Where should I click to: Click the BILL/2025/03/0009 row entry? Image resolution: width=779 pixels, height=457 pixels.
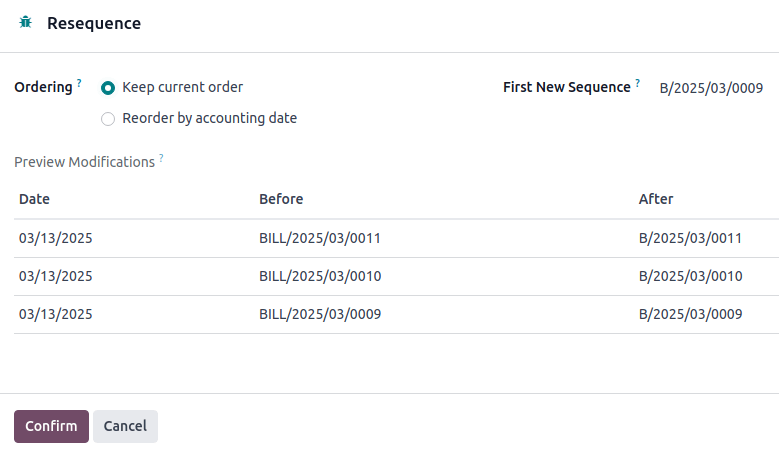click(x=320, y=314)
